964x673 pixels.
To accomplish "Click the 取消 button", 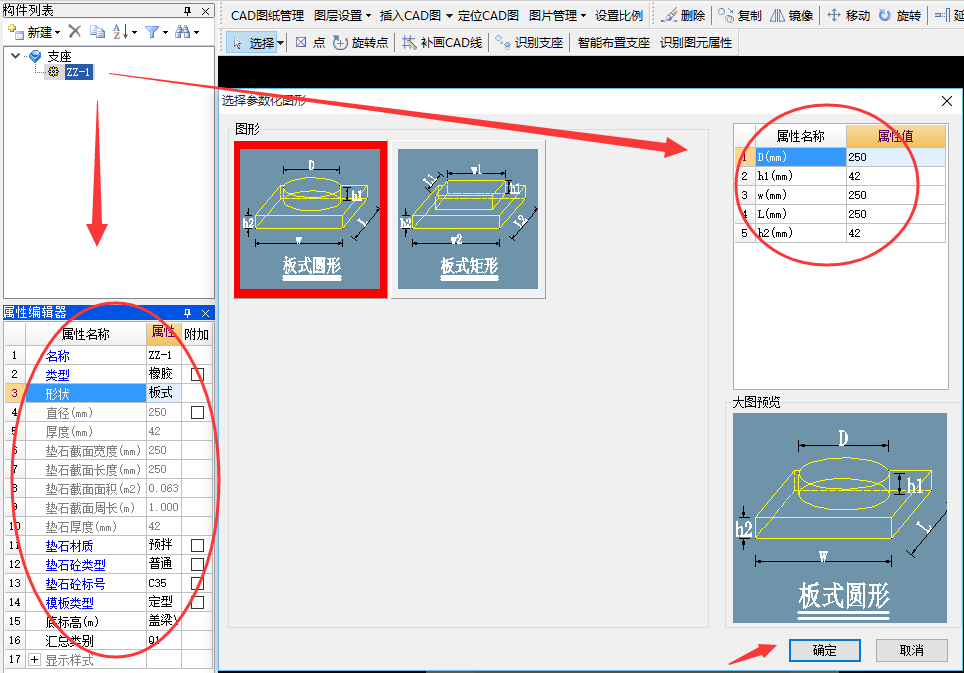I will pyautogui.click(x=911, y=650).
